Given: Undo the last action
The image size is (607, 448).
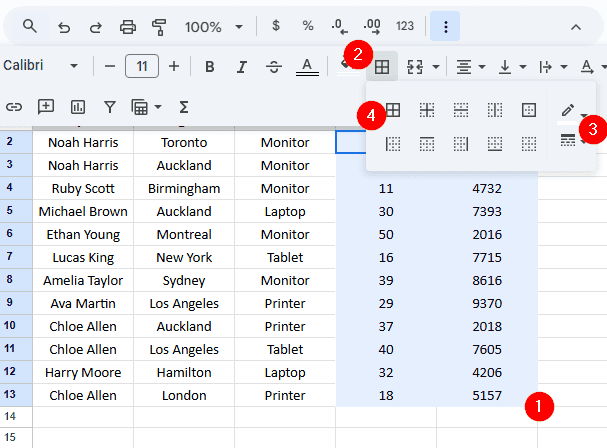Looking at the screenshot, I should click(64, 27).
